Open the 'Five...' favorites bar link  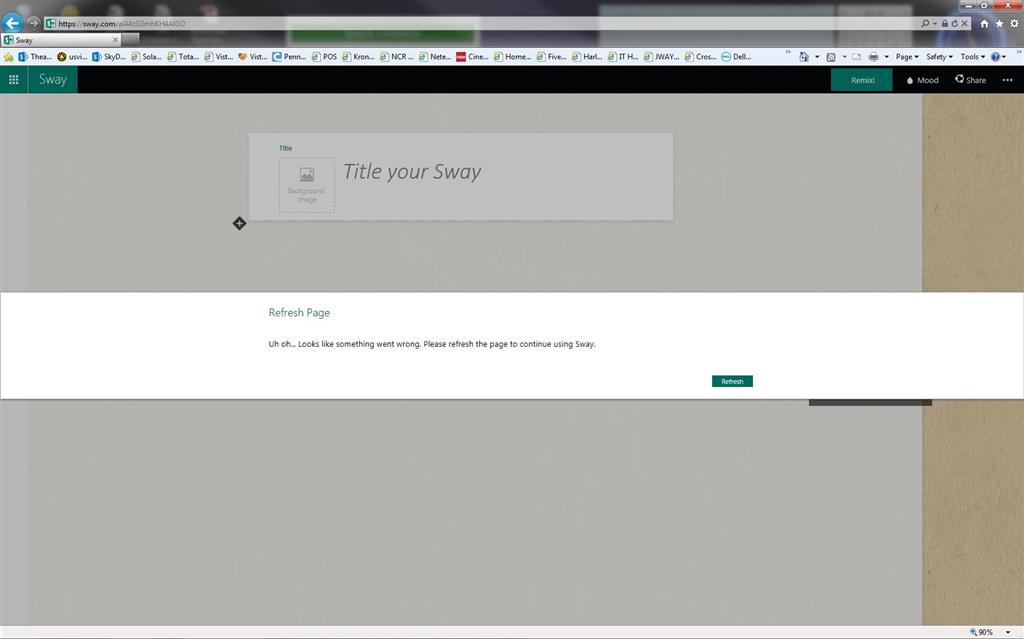coord(551,57)
